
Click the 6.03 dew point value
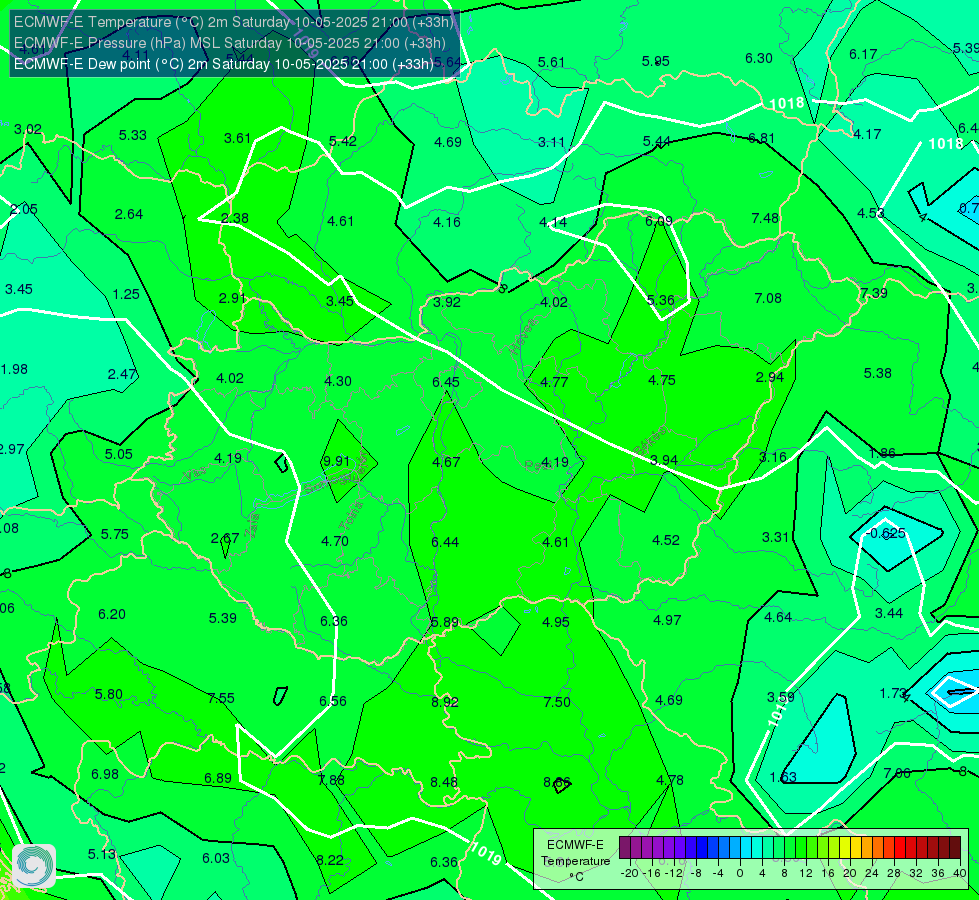coord(215,858)
